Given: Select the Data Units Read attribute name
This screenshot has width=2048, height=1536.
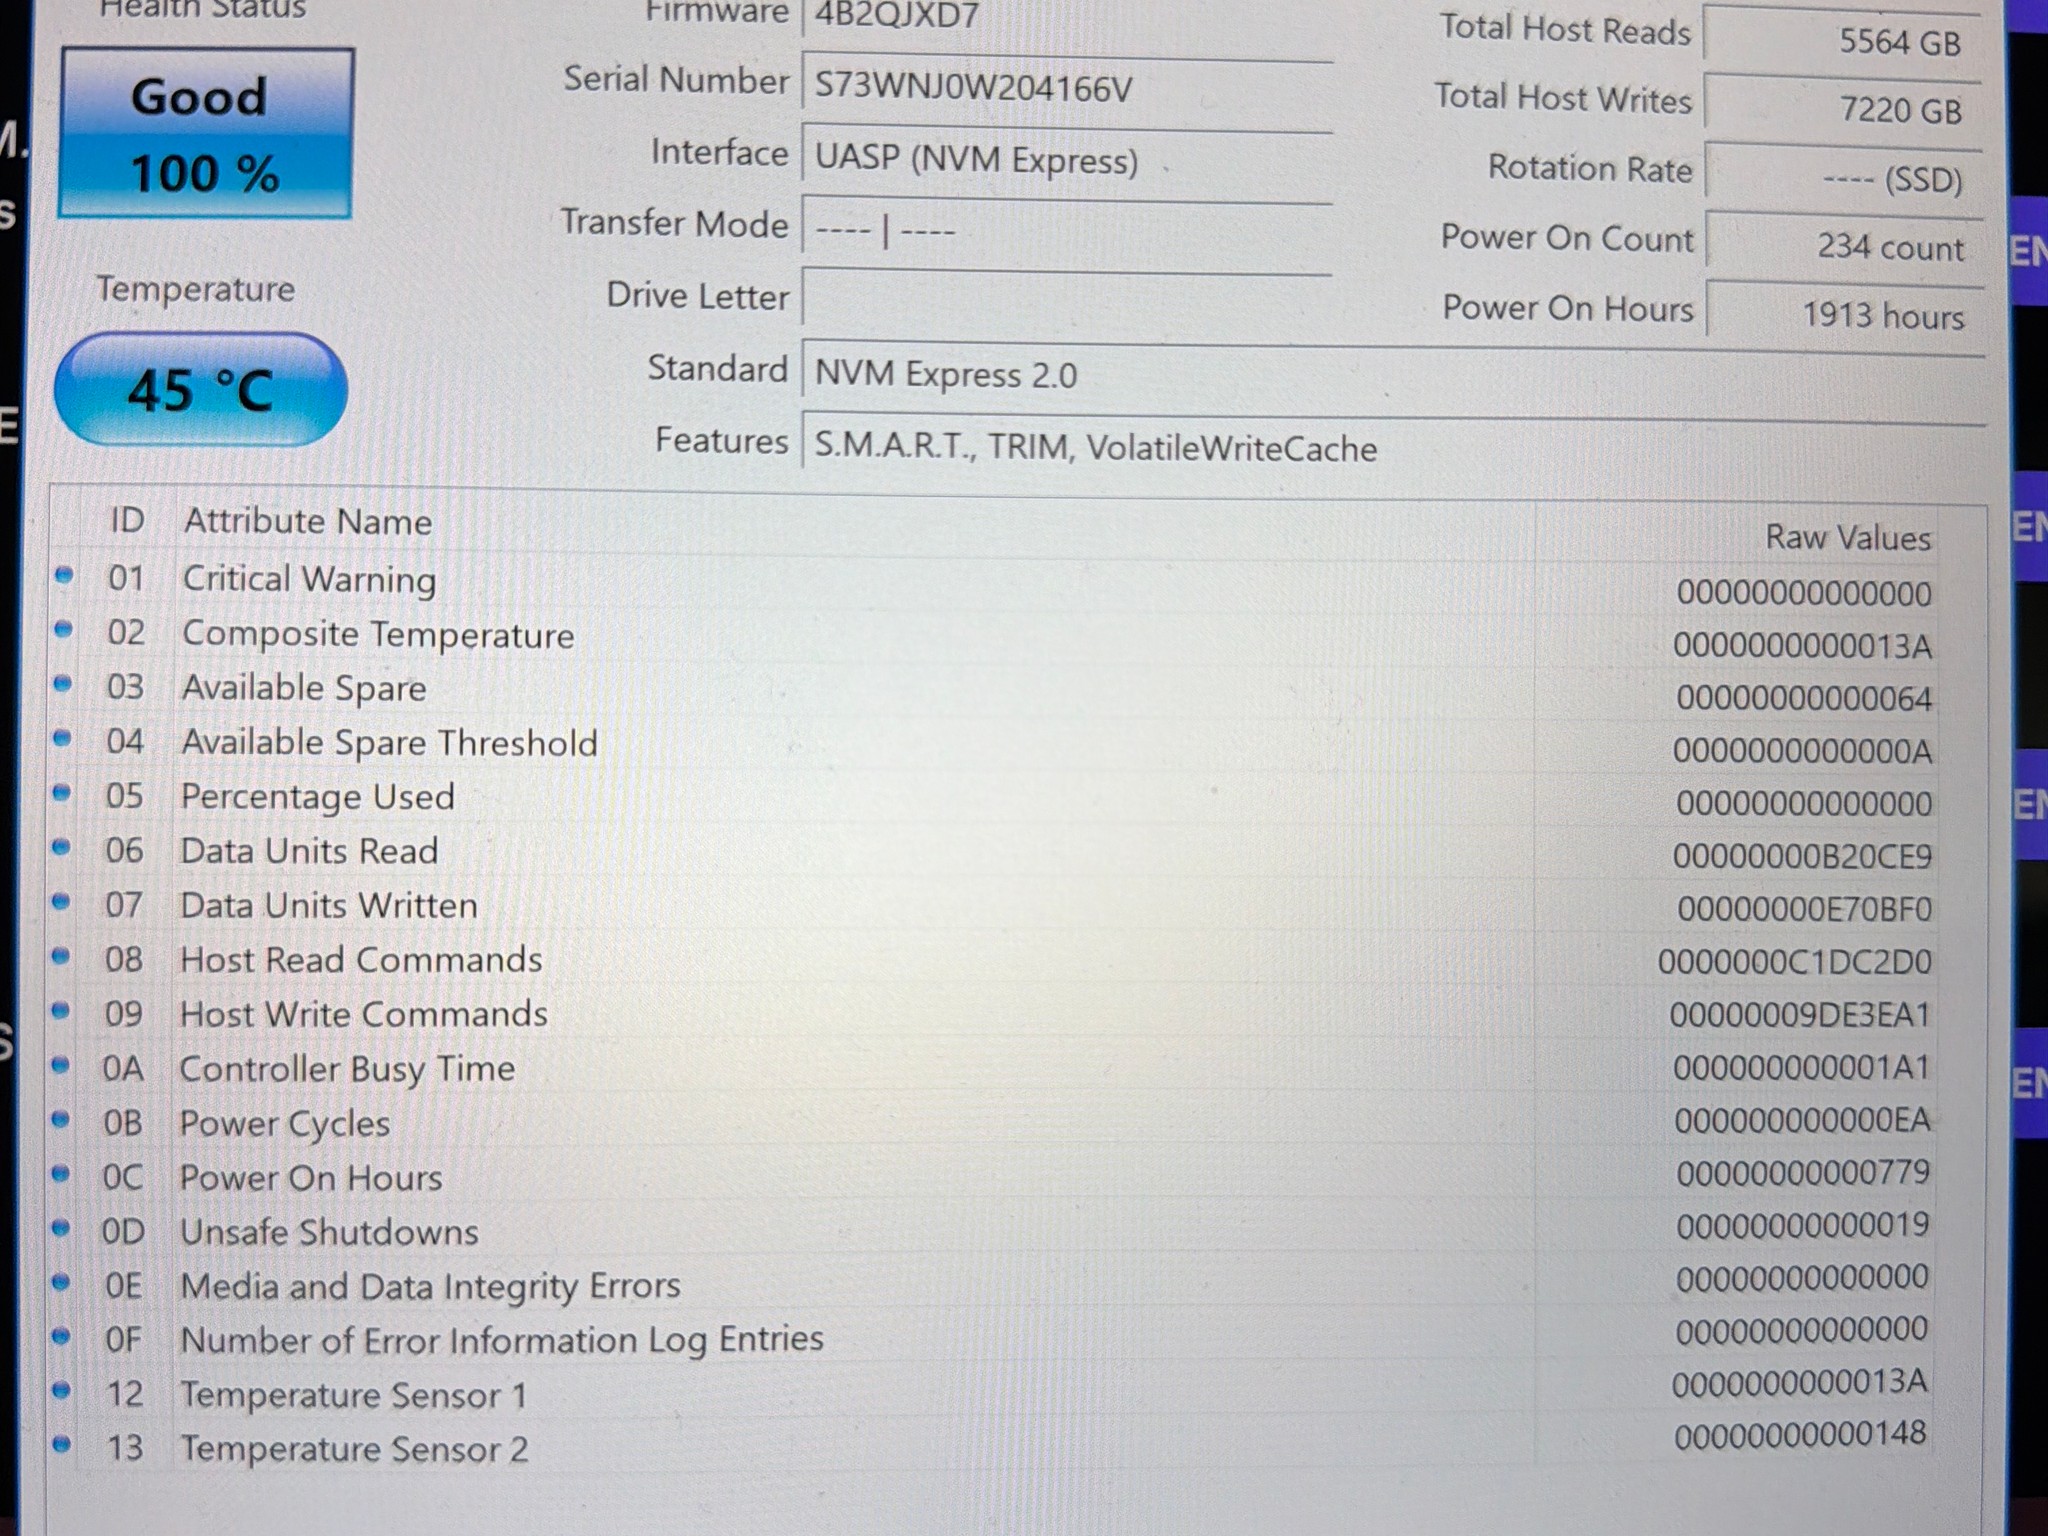Looking at the screenshot, I should [309, 851].
